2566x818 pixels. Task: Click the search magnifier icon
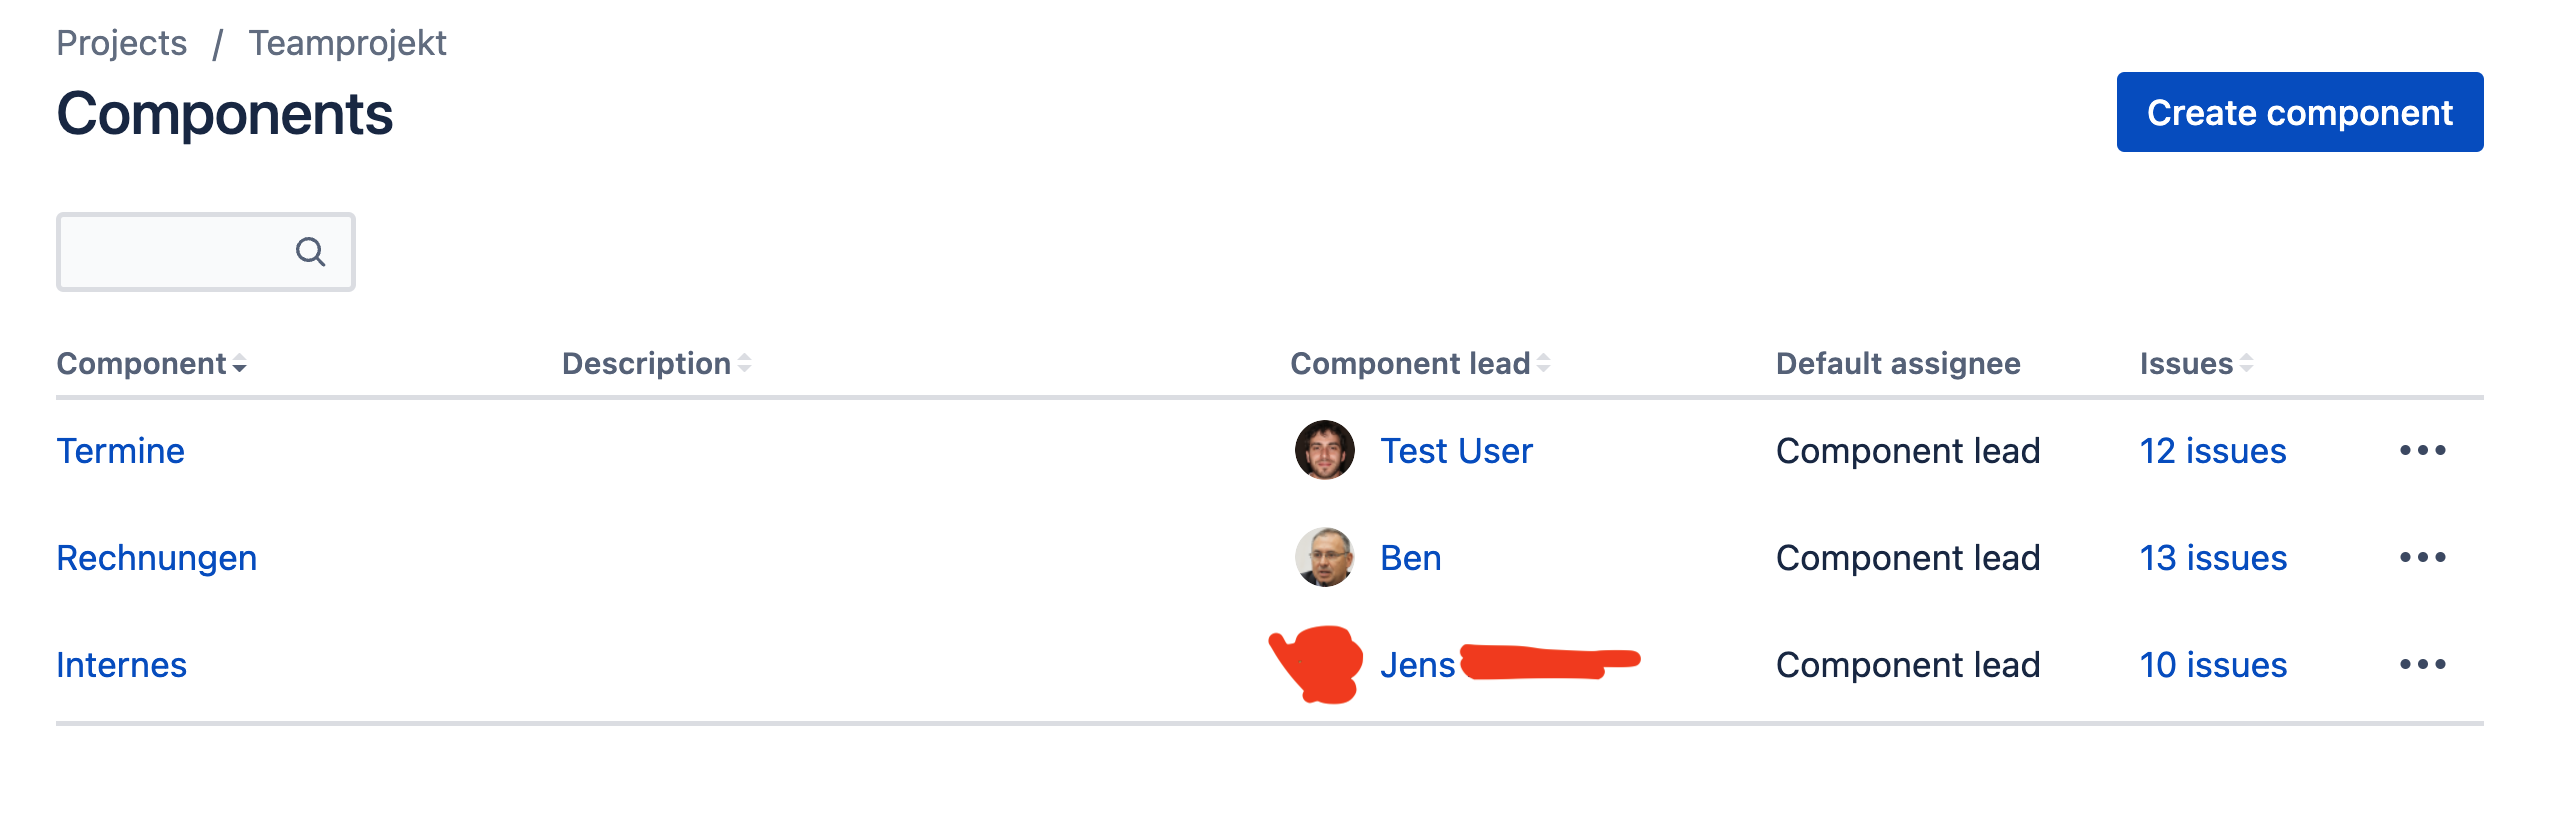click(x=310, y=252)
